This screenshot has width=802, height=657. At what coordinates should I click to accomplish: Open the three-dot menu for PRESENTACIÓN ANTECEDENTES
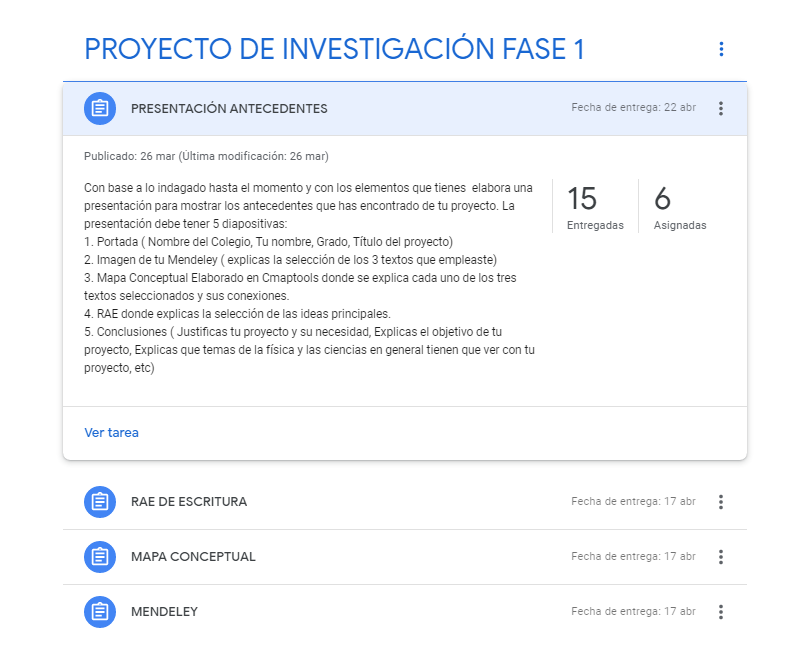(x=721, y=108)
